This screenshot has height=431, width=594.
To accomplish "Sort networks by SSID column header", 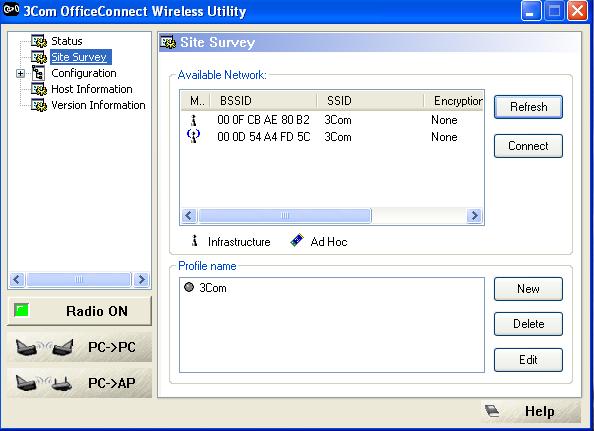I will click(370, 101).
